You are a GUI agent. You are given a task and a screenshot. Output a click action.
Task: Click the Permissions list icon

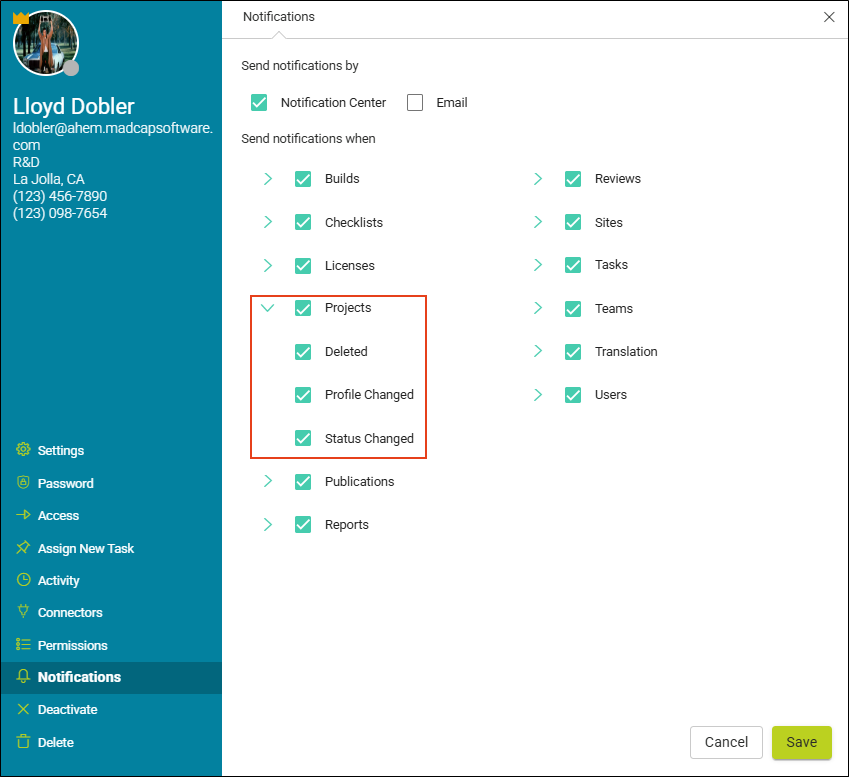coord(23,644)
